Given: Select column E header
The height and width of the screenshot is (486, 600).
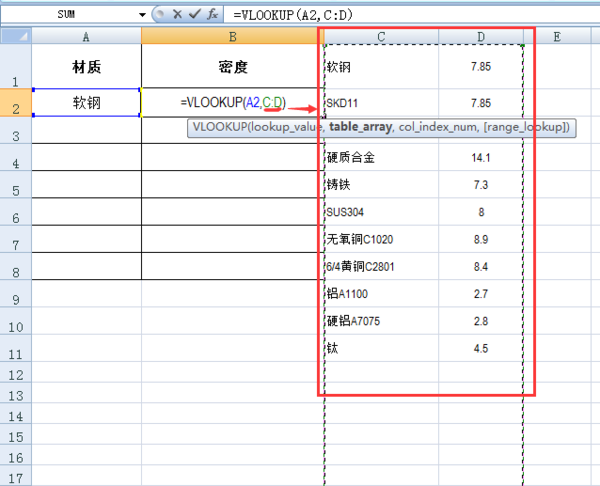Looking at the screenshot, I should [x=557, y=37].
